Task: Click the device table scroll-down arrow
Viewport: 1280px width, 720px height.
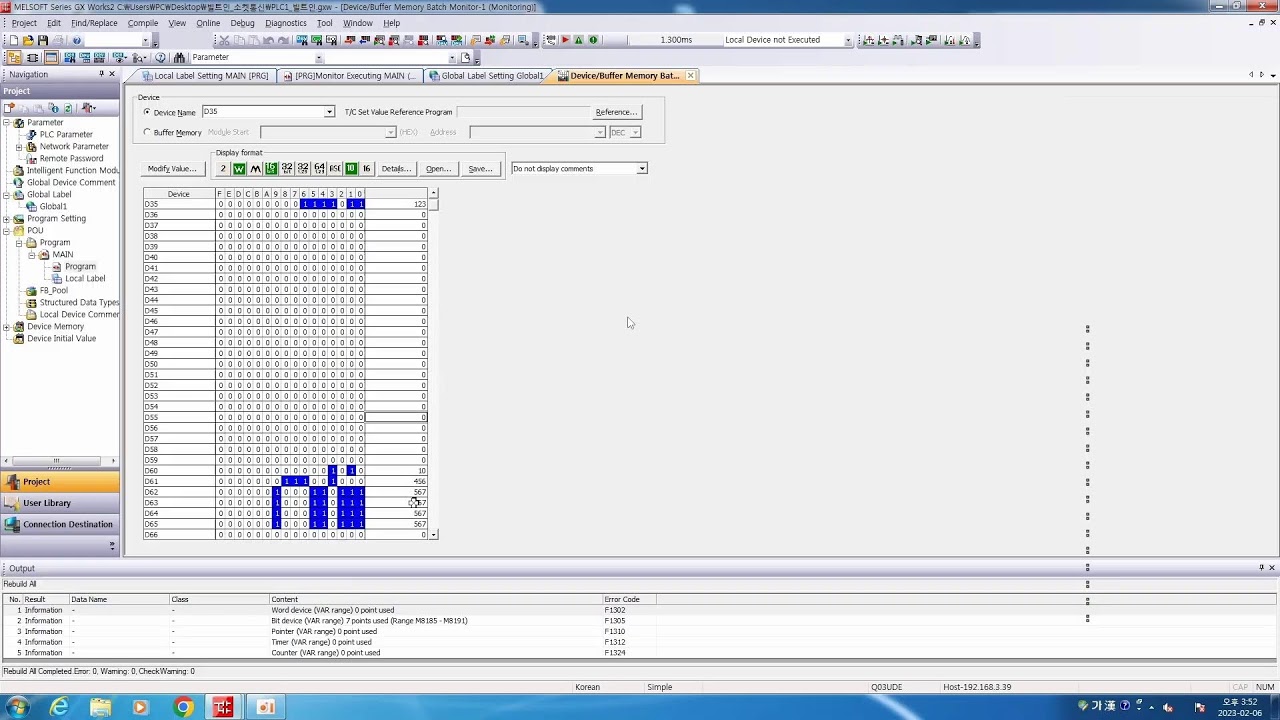Action: [x=433, y=535]
